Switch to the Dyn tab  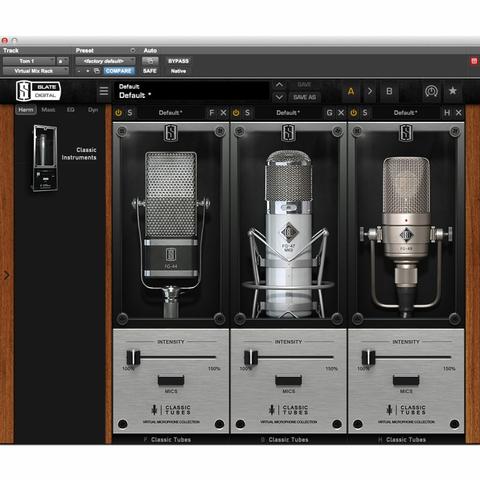coord(93,110)
